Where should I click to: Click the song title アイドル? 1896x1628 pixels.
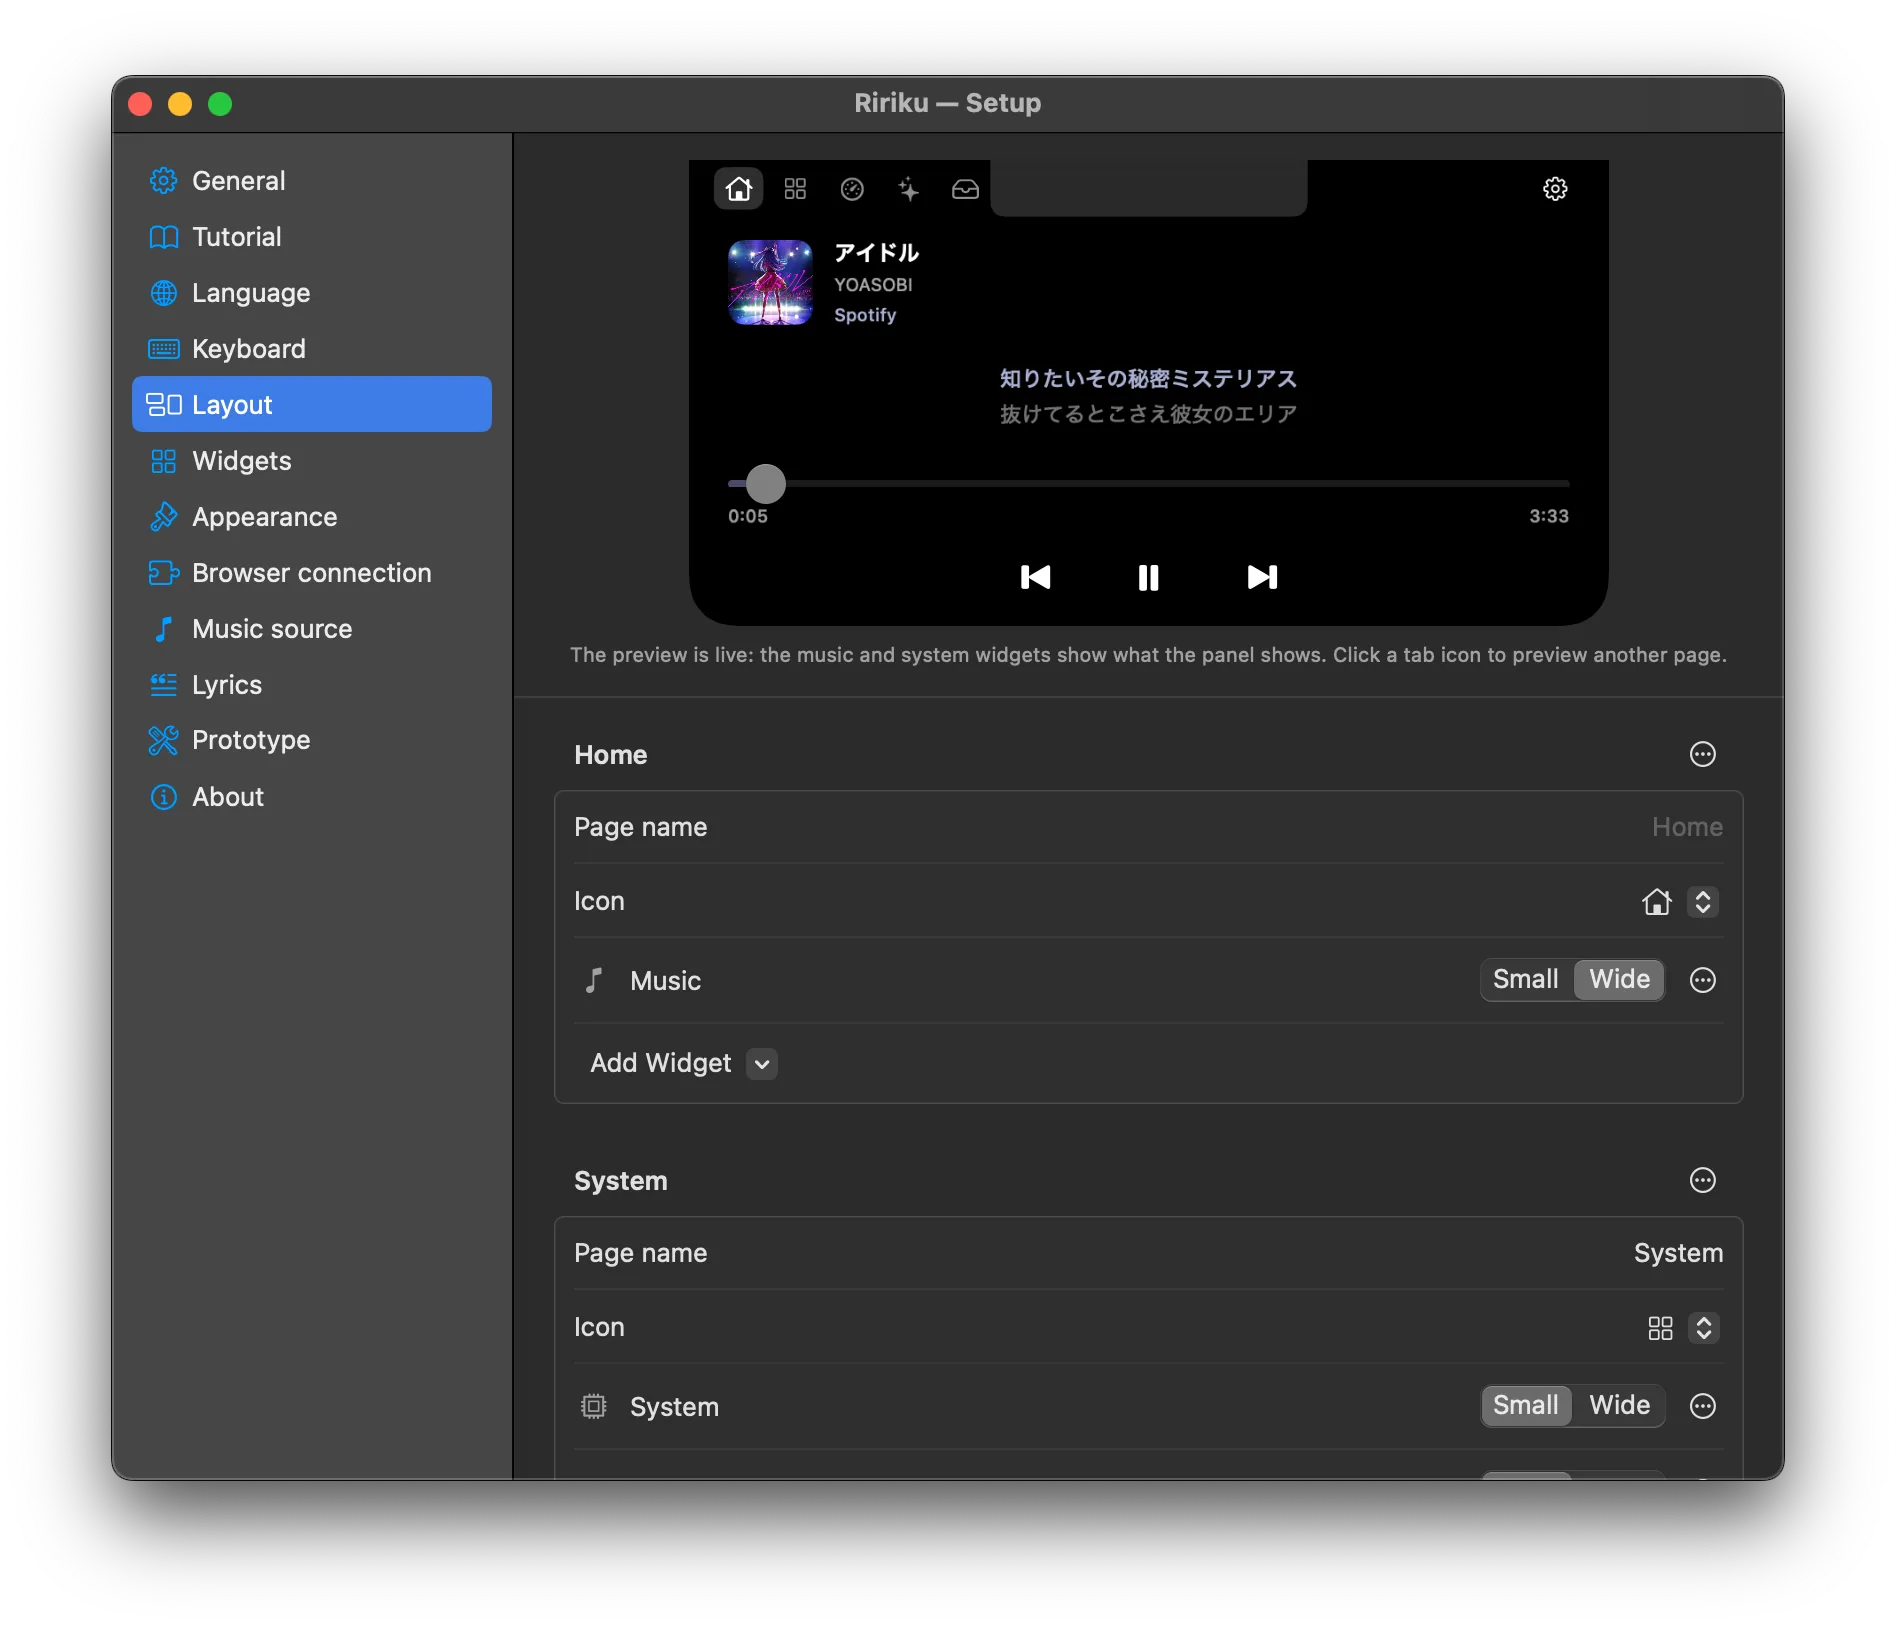point(876,252)
